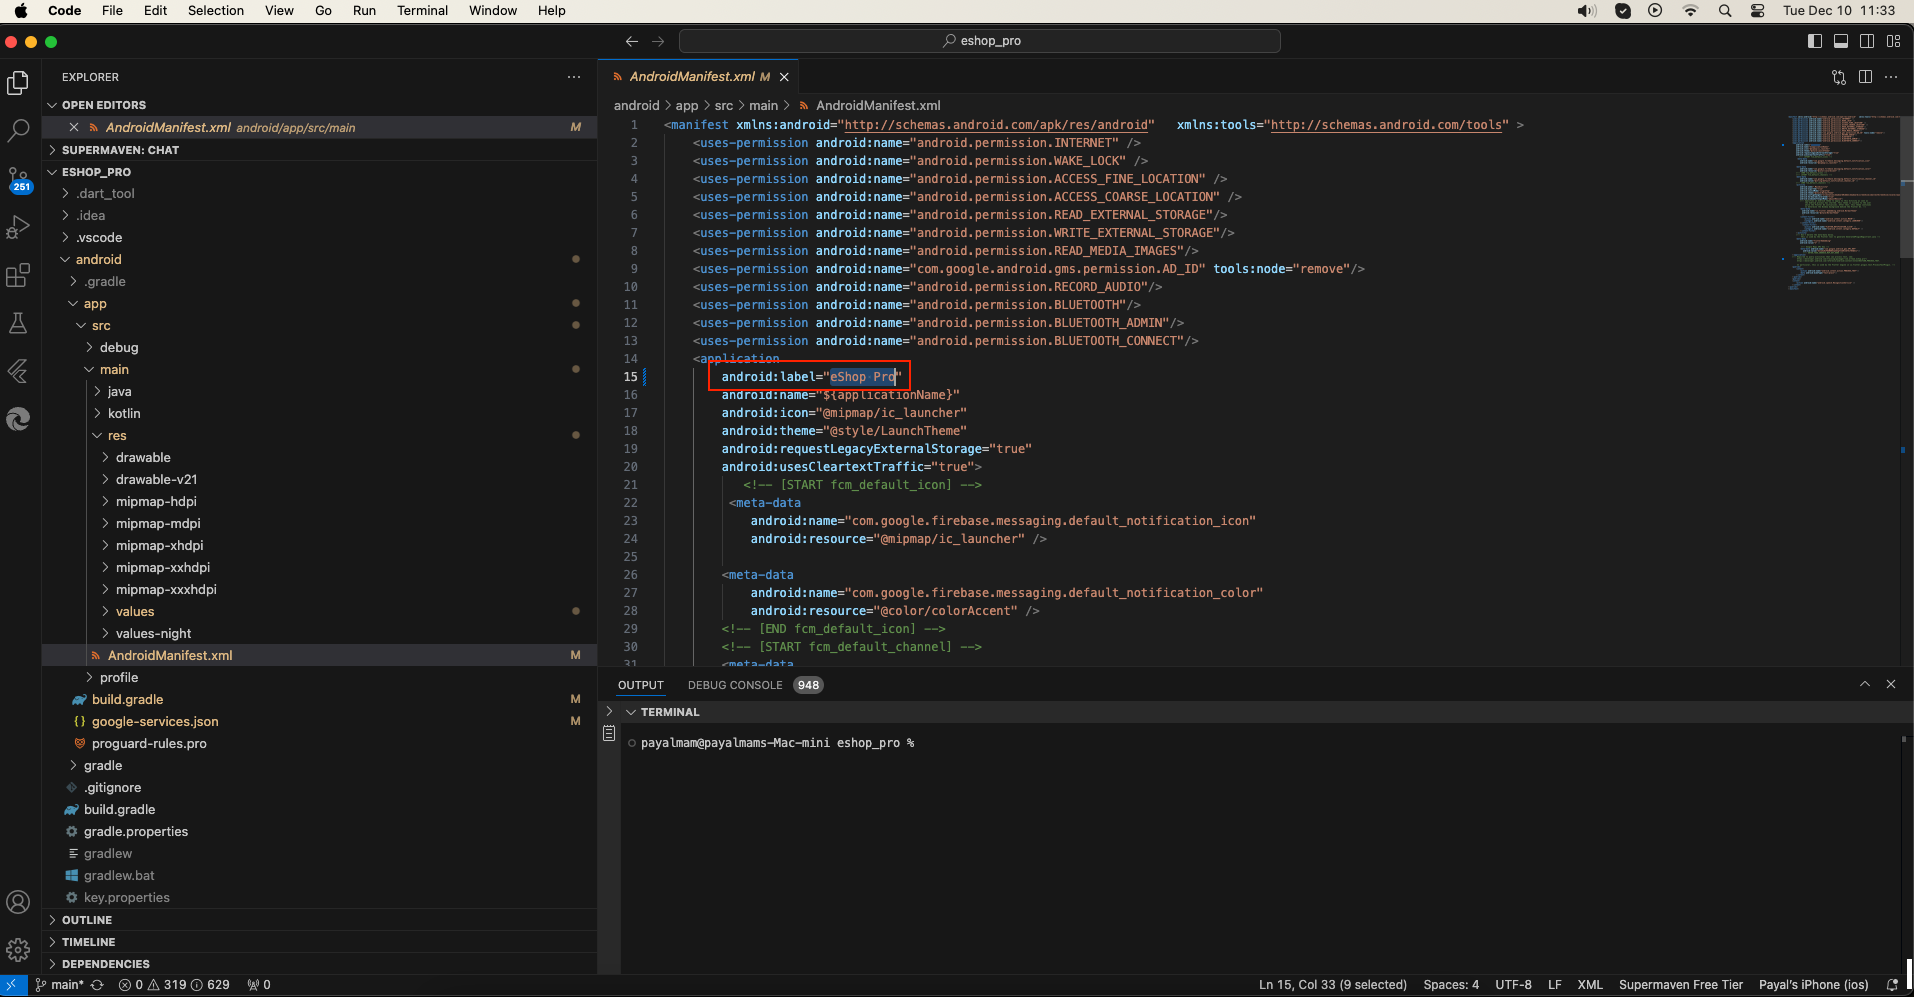Viewport: 1914px width, 997px height.
Task: Open macOS Control Center icon
Action: coord(1758,11)
